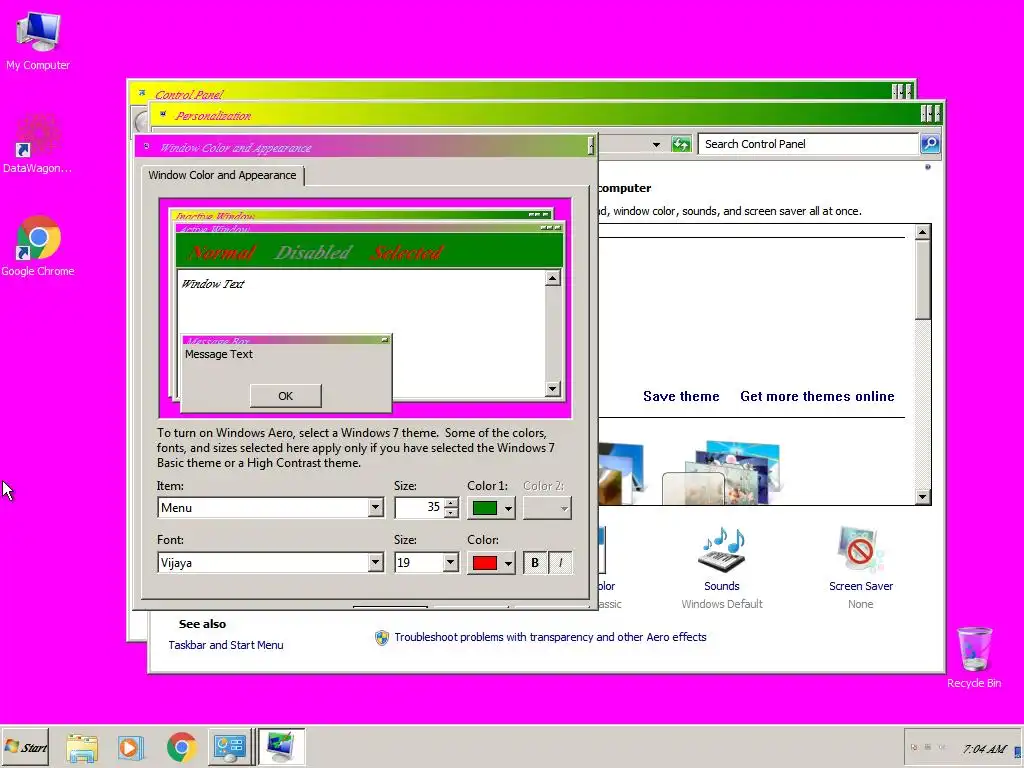The width and height of the screenshot is (1024, 768).
Task: Click Get more themes online link
Action: [817, 396]
